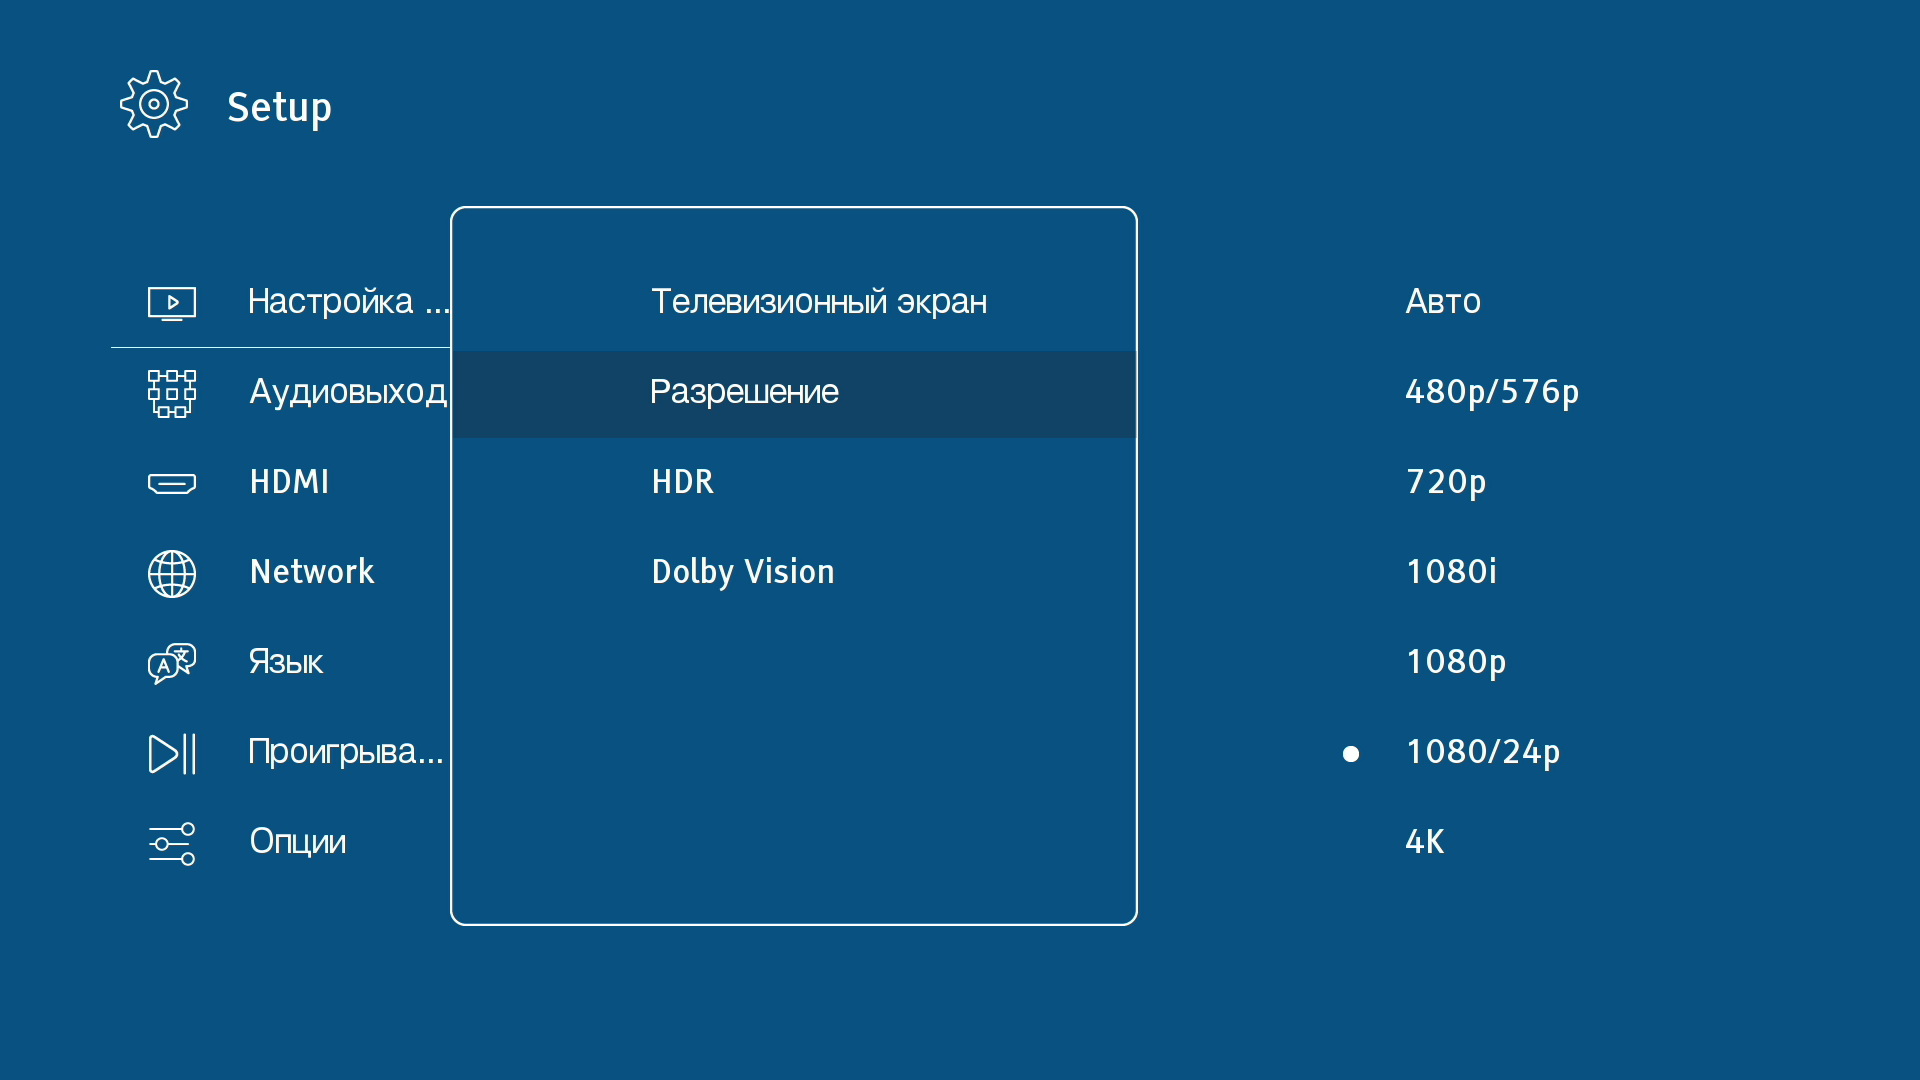Go to the Аудиовыход section
The image size is (1920, 1080).
point(347,392)
